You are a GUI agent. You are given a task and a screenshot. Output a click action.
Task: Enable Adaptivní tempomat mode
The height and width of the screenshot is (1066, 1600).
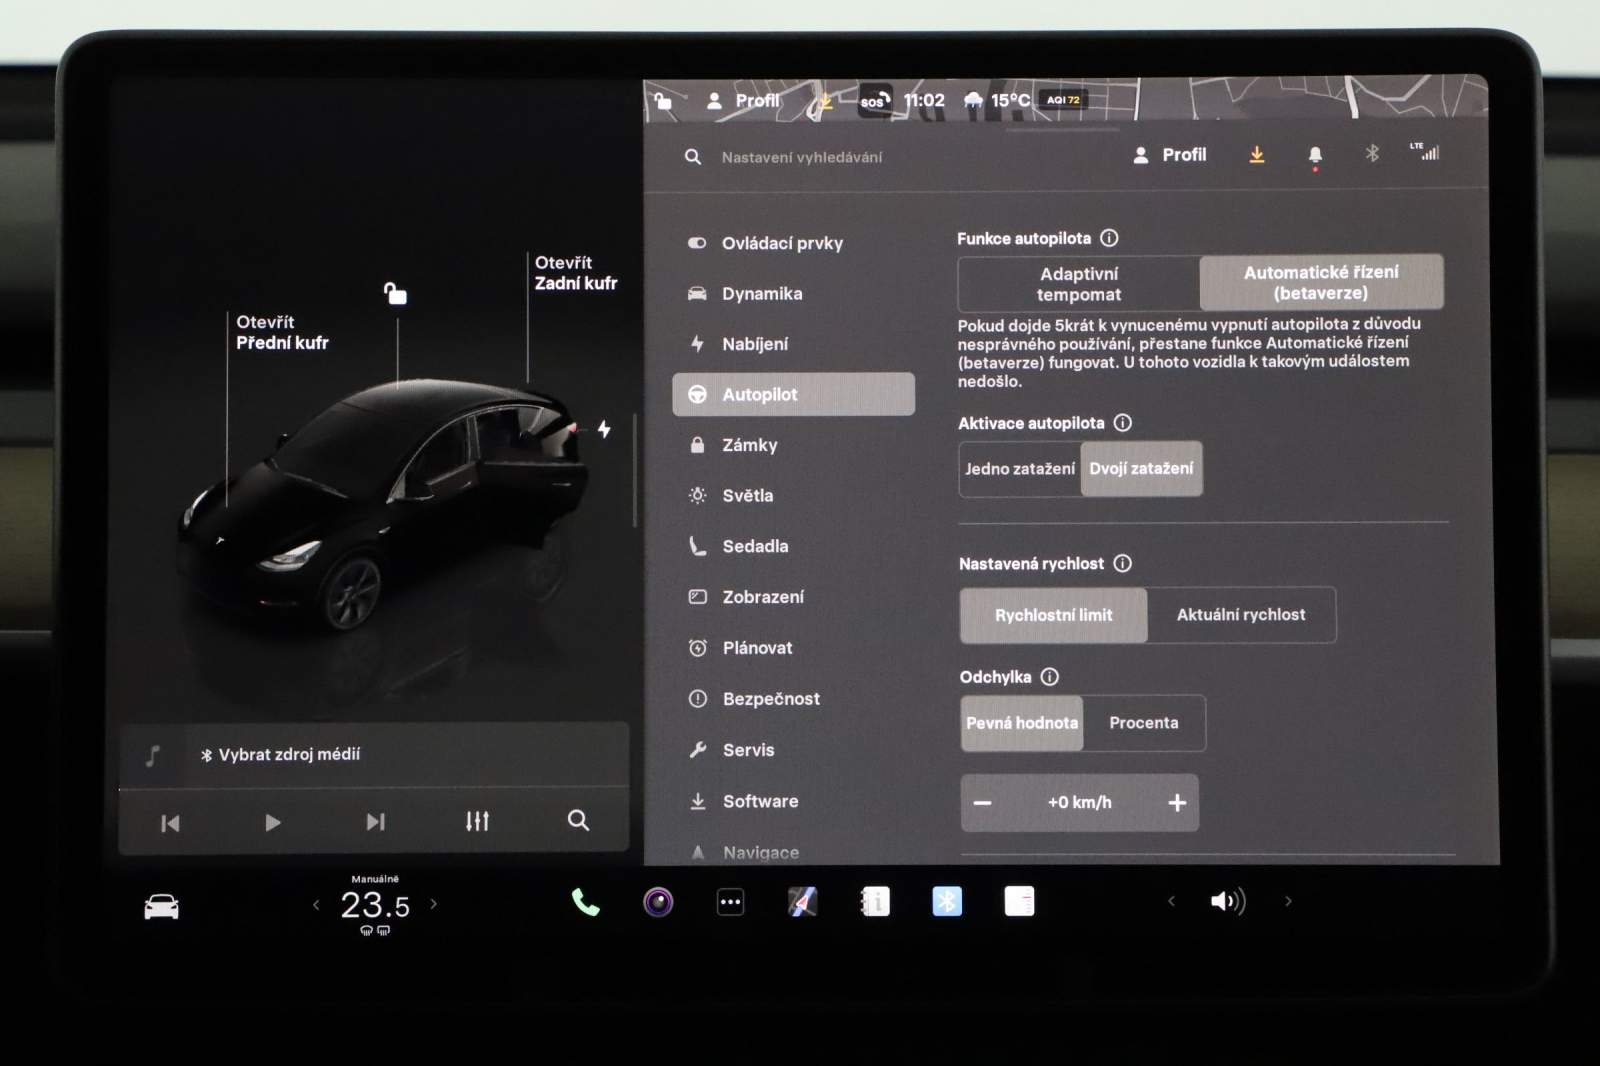click(1077, 283)
